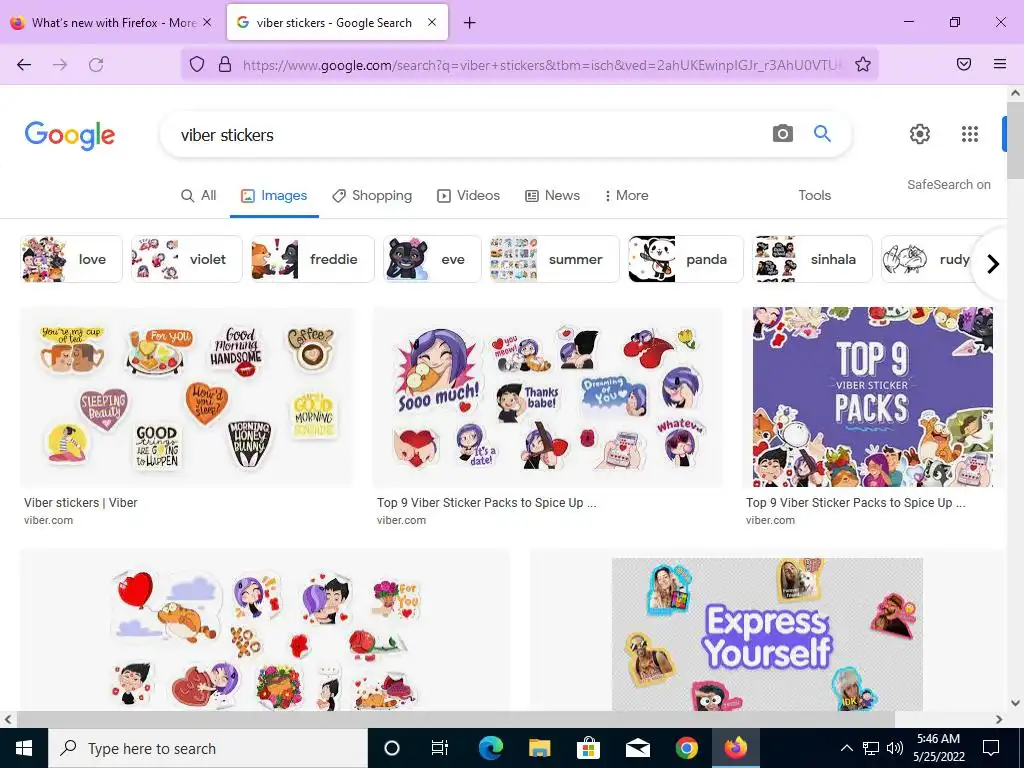The image size is (1024, 768).
Task: Open Microsoft Store from the taskbar
Action: pos(588,748)
